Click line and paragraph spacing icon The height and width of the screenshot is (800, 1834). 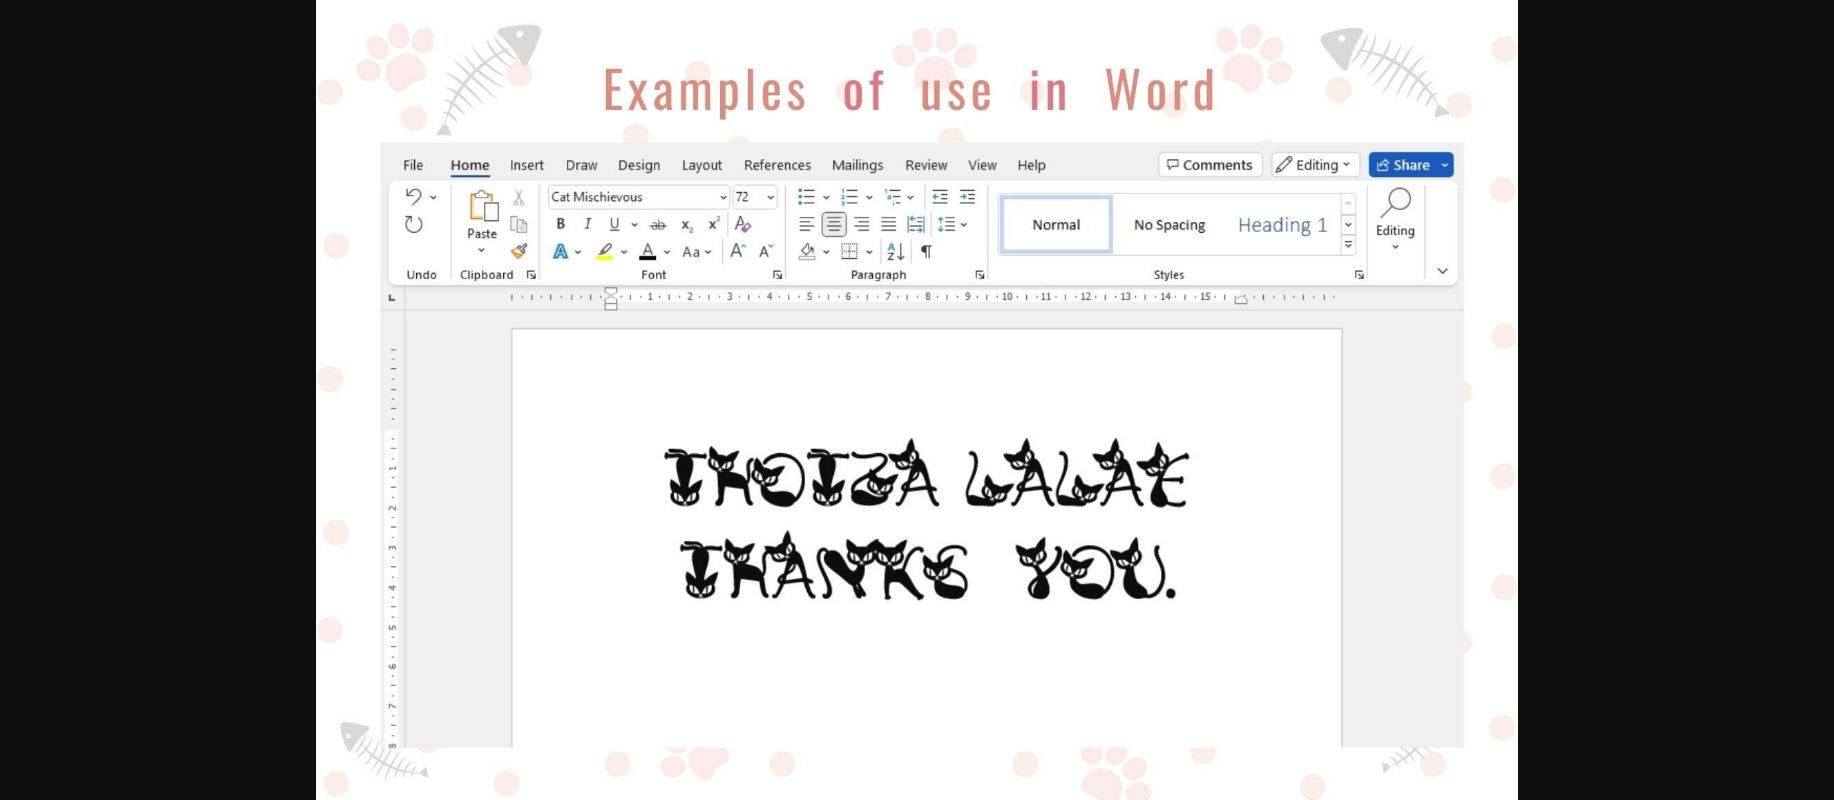946,224
